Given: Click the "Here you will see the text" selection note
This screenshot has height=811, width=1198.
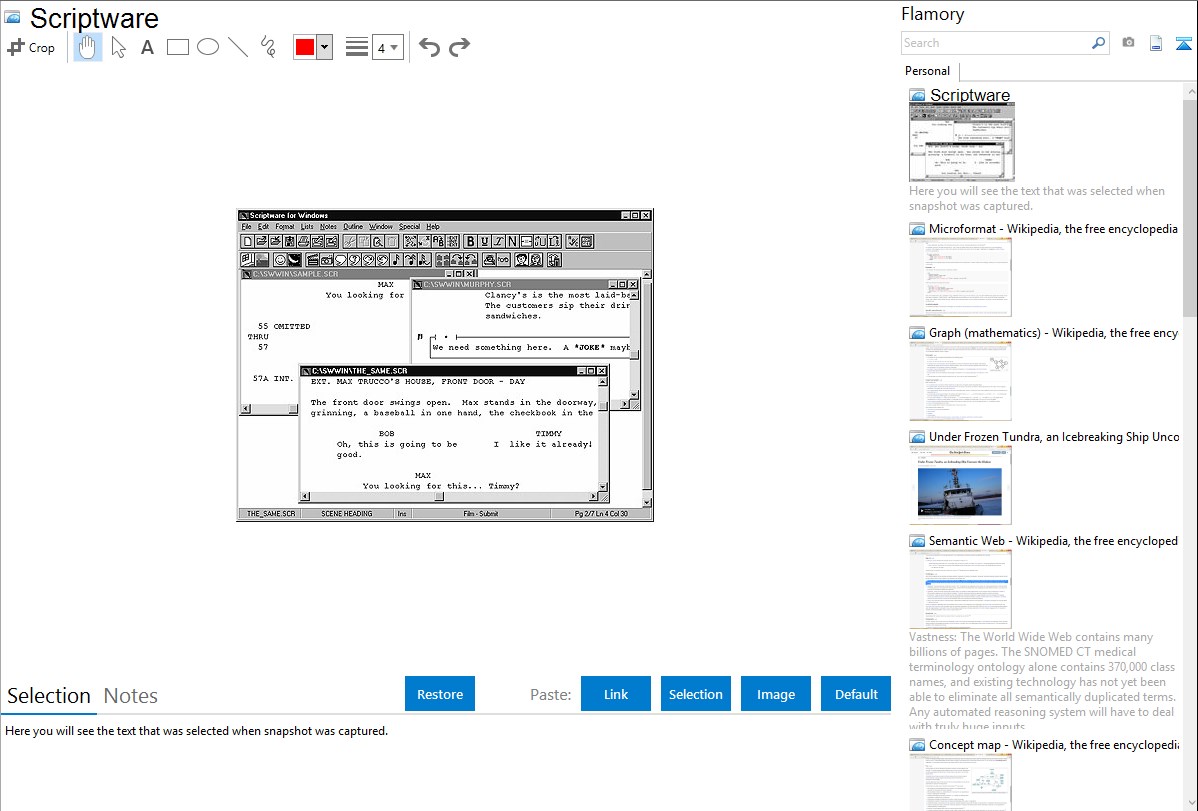Looking at the screenshot, I should coord(196,731).
